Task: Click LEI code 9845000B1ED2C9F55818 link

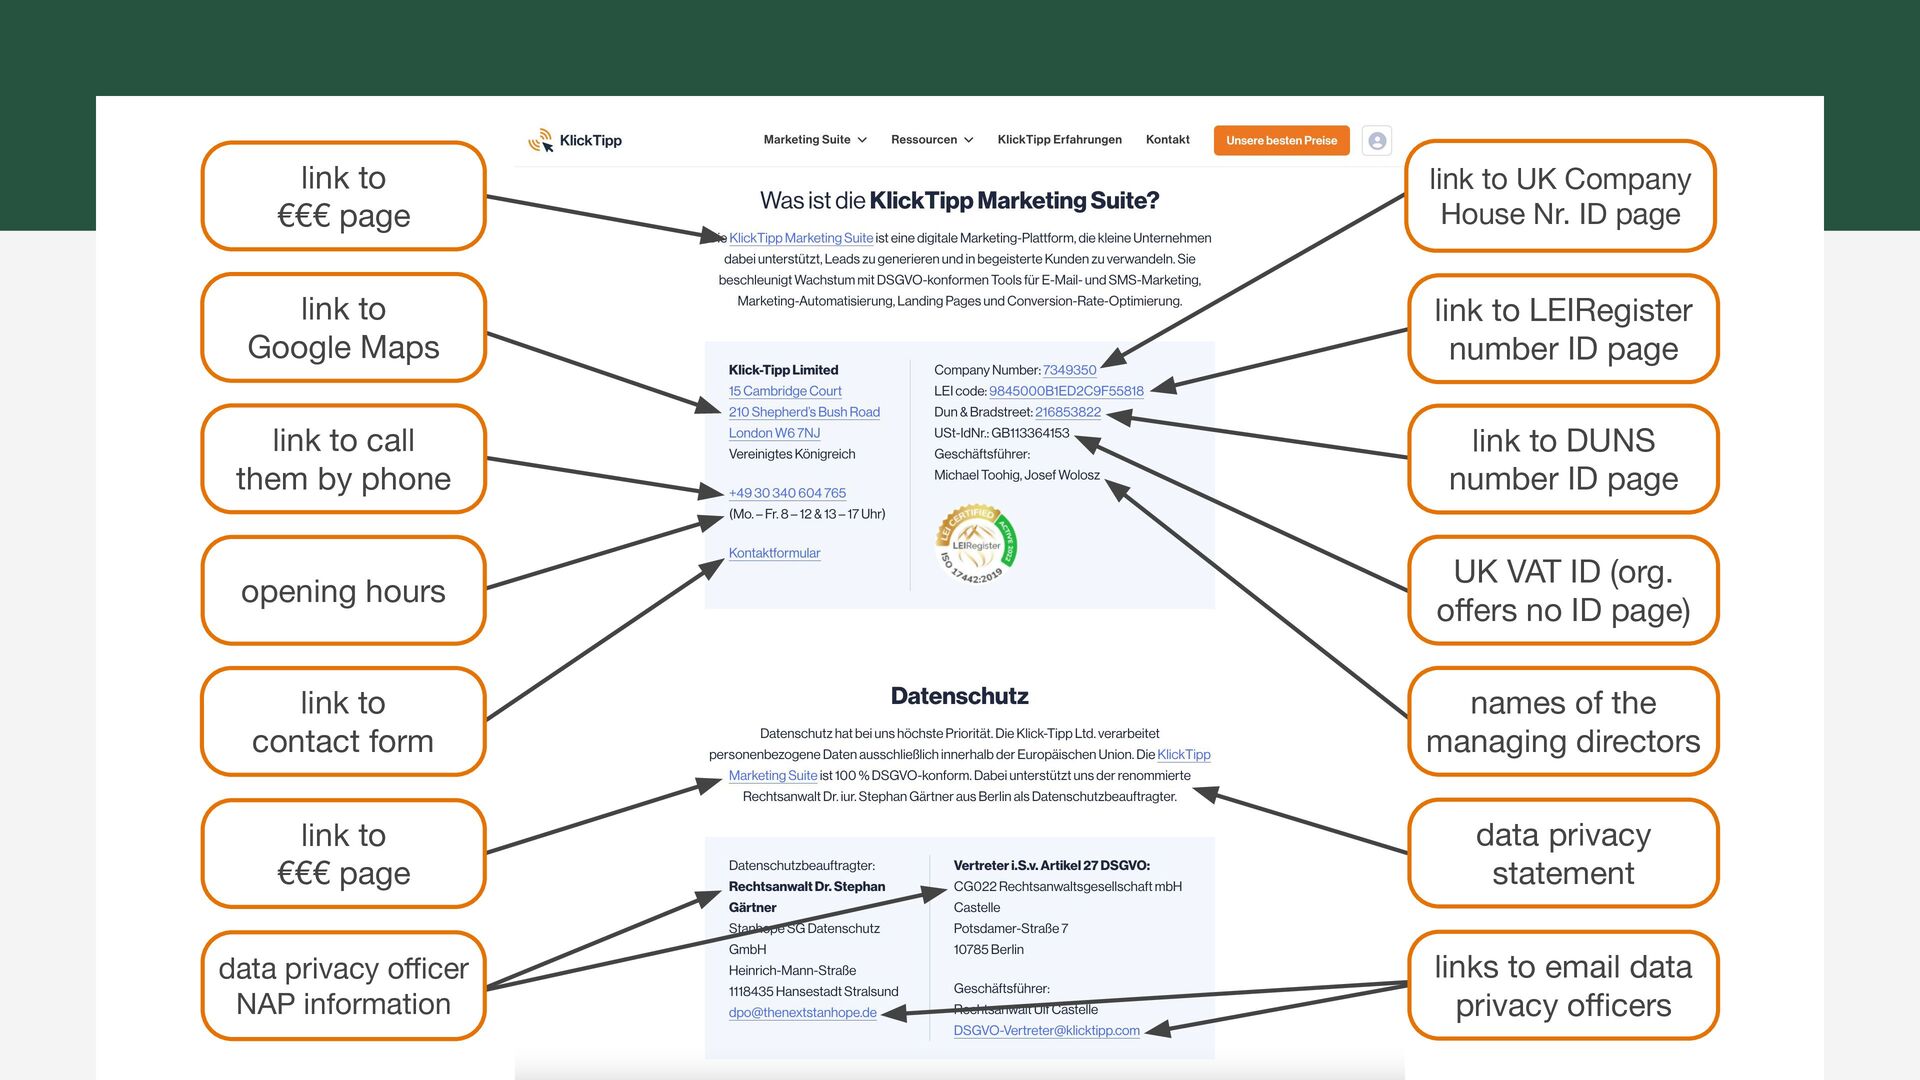Action: [1066, 391]
